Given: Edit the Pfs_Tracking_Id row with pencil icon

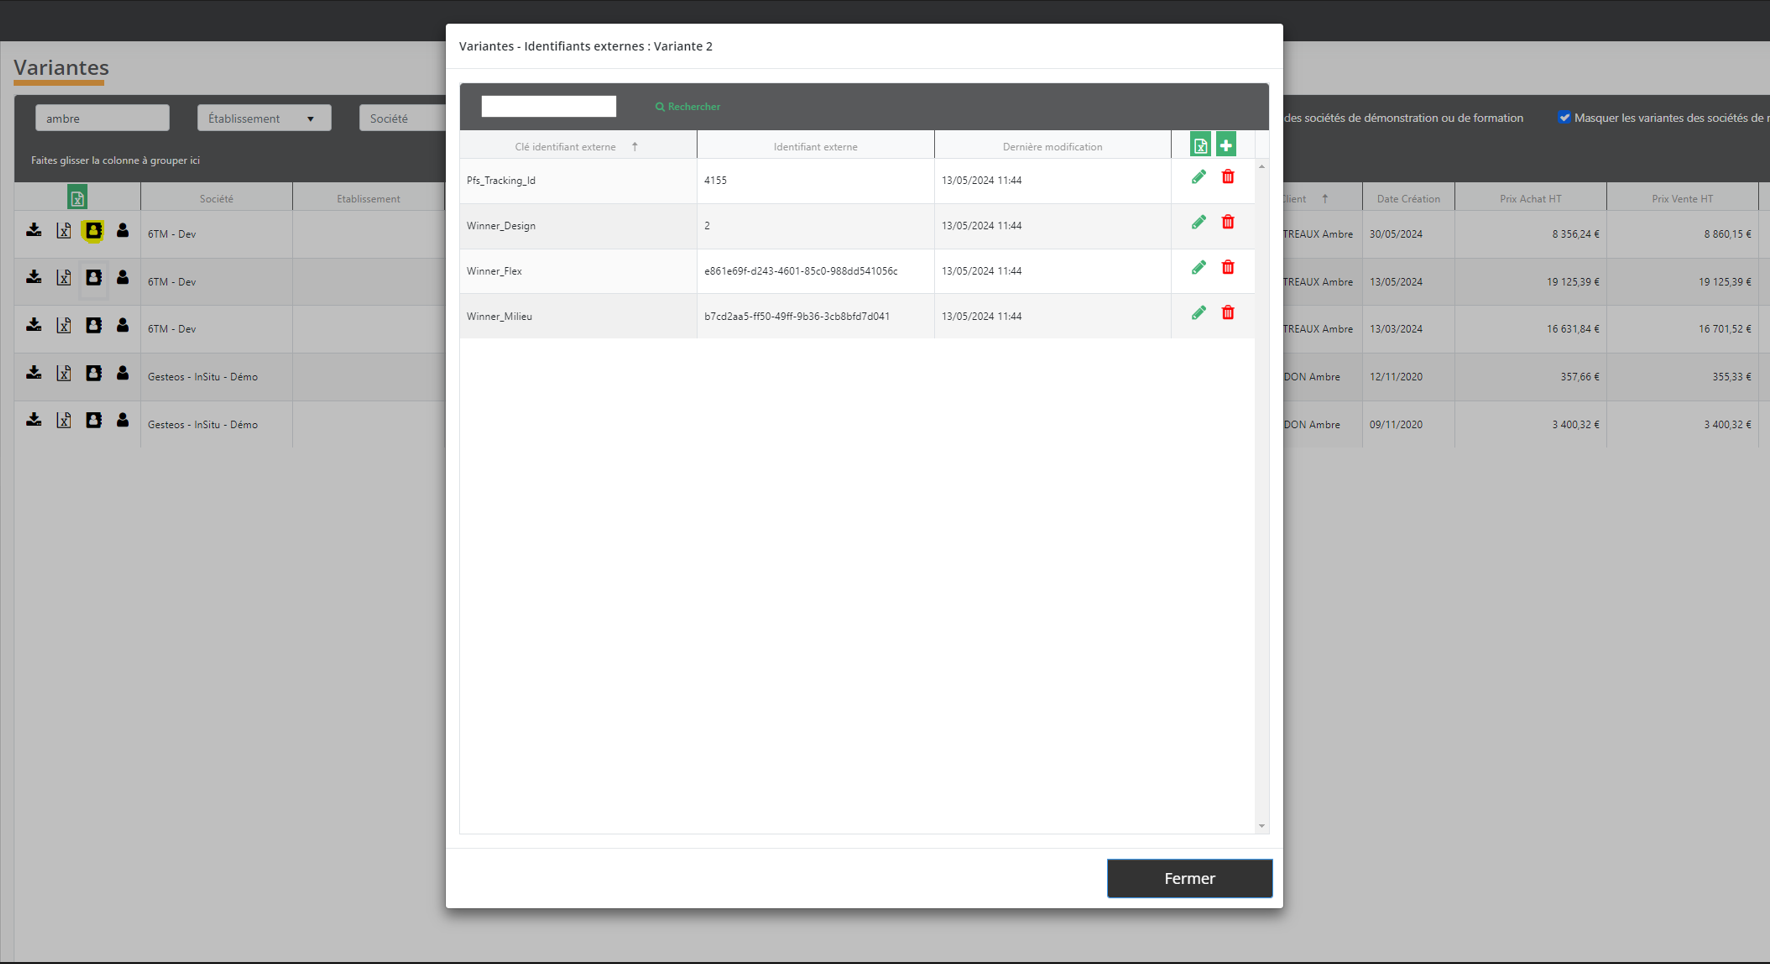Looking at the screenshot, I should click(x=1198, y=177).
